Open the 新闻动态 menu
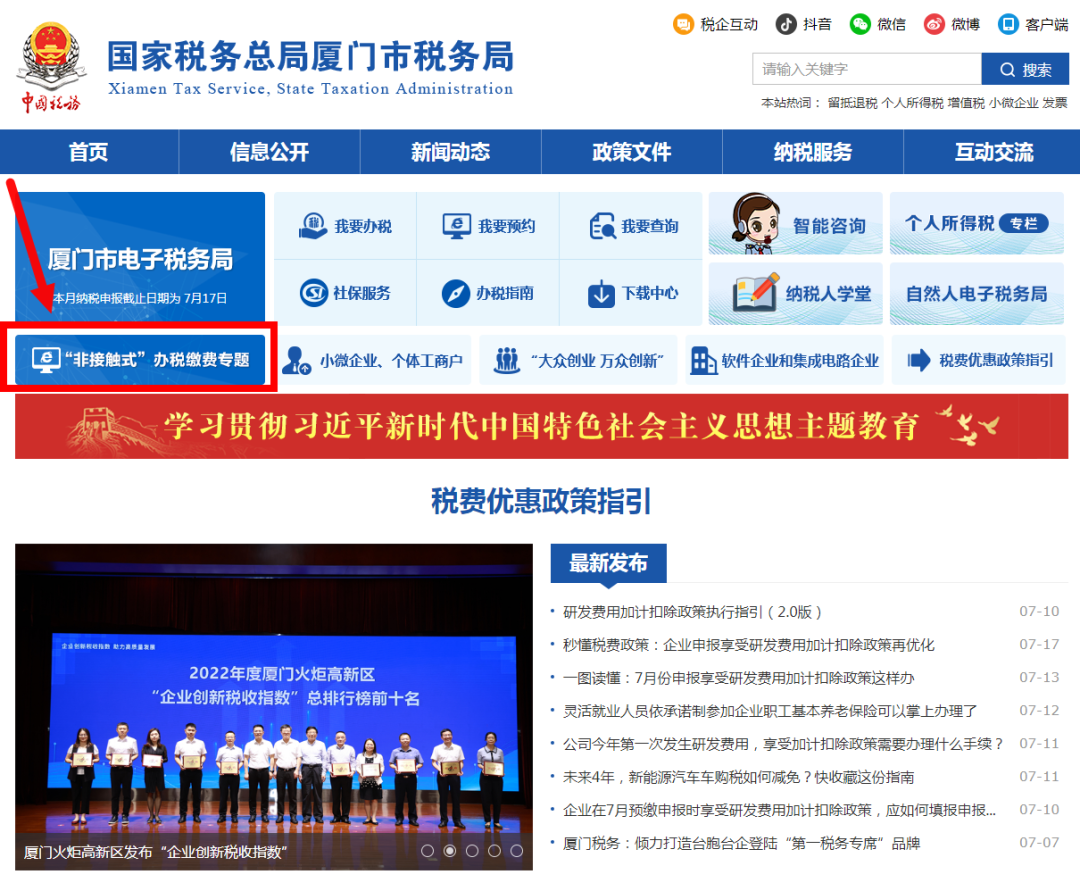Screen dimensions: 1080x891 (x=450, y=151)
